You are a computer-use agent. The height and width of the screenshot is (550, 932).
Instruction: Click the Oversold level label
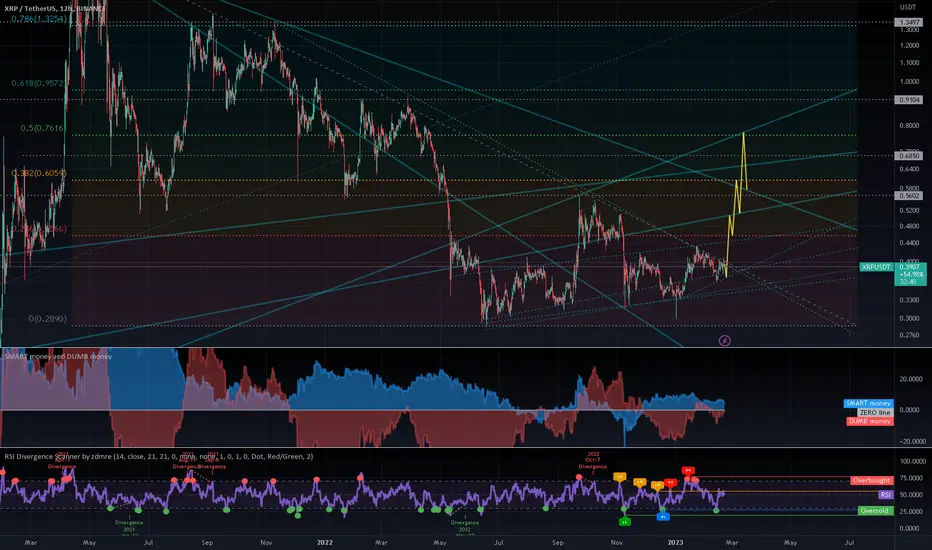pyautogui.click(x=875, y=511)
